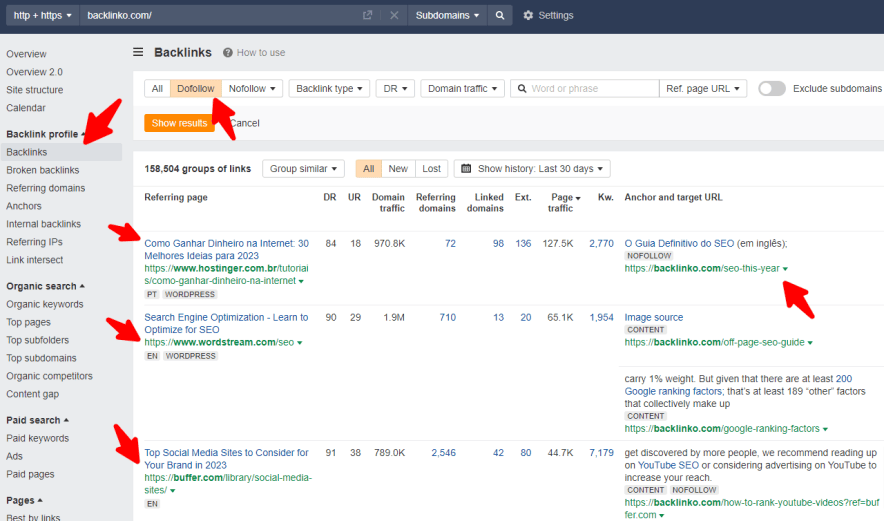This screenshot has height=521, width=884.
Task: Select the Lost links filter
Action: (431, 169)
